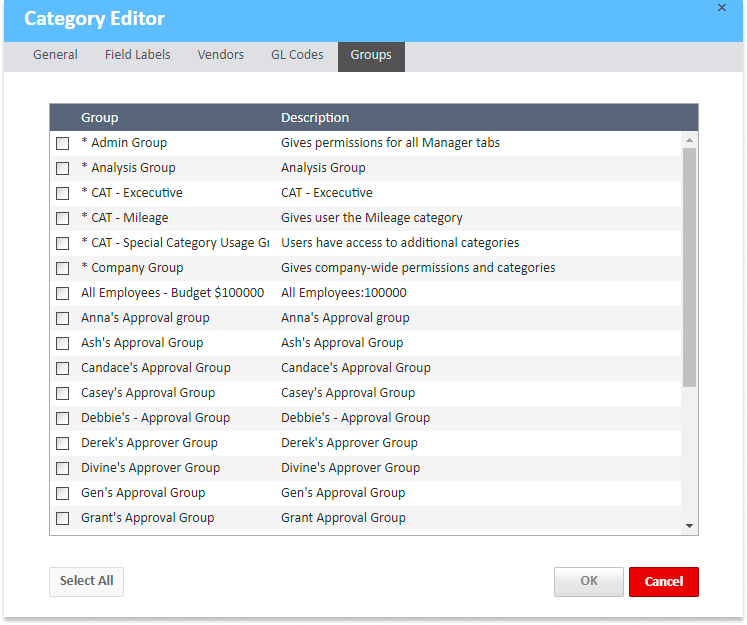Click the scrollbar down arrow

pyautogui.click(x=689, y=526)
